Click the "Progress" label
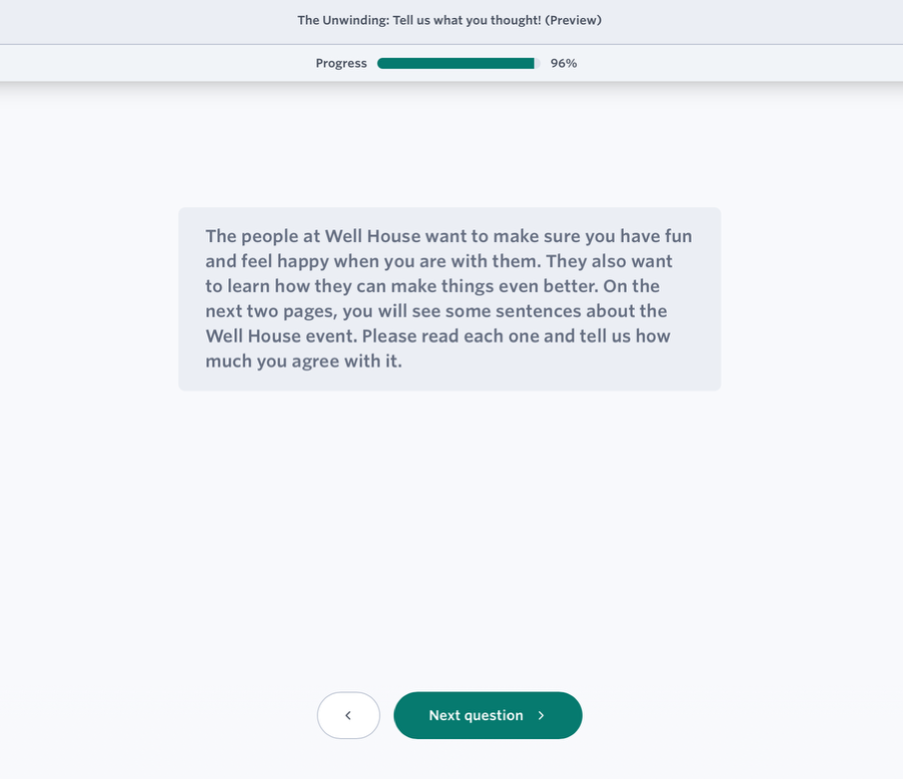The height and width of the screenshot is (780, 904). pos(341,63)
